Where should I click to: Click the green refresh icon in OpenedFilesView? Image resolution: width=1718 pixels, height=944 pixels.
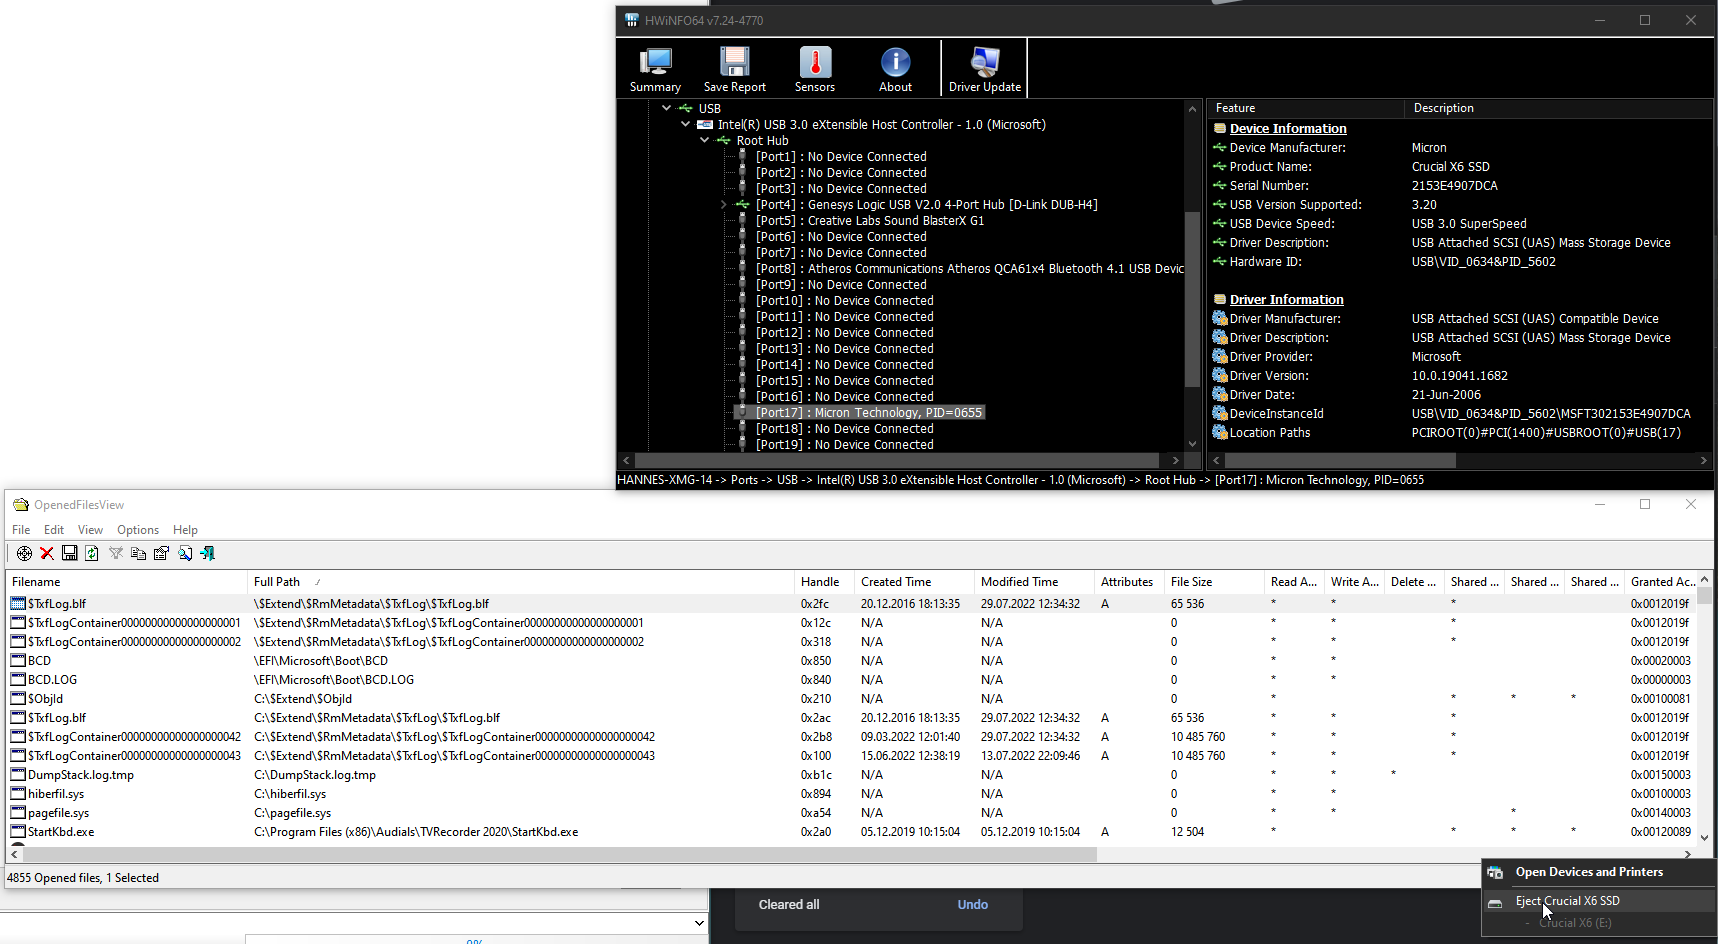(x=92, y=553)
